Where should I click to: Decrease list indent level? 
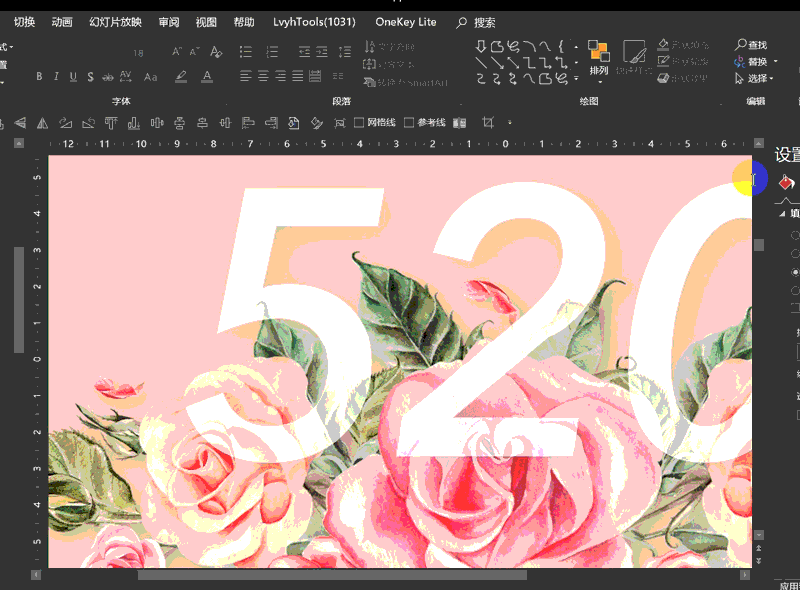coord(305,52)
